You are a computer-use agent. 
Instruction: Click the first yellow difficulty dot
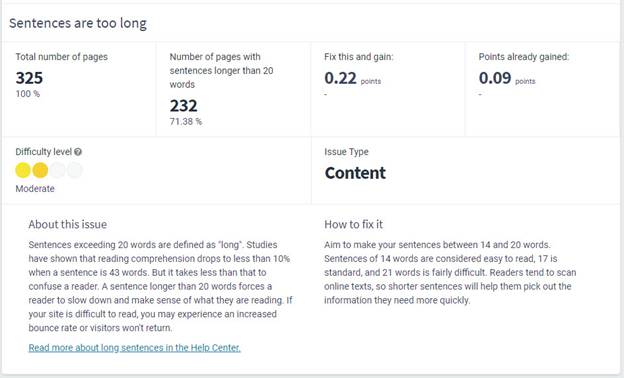point(23,170)
